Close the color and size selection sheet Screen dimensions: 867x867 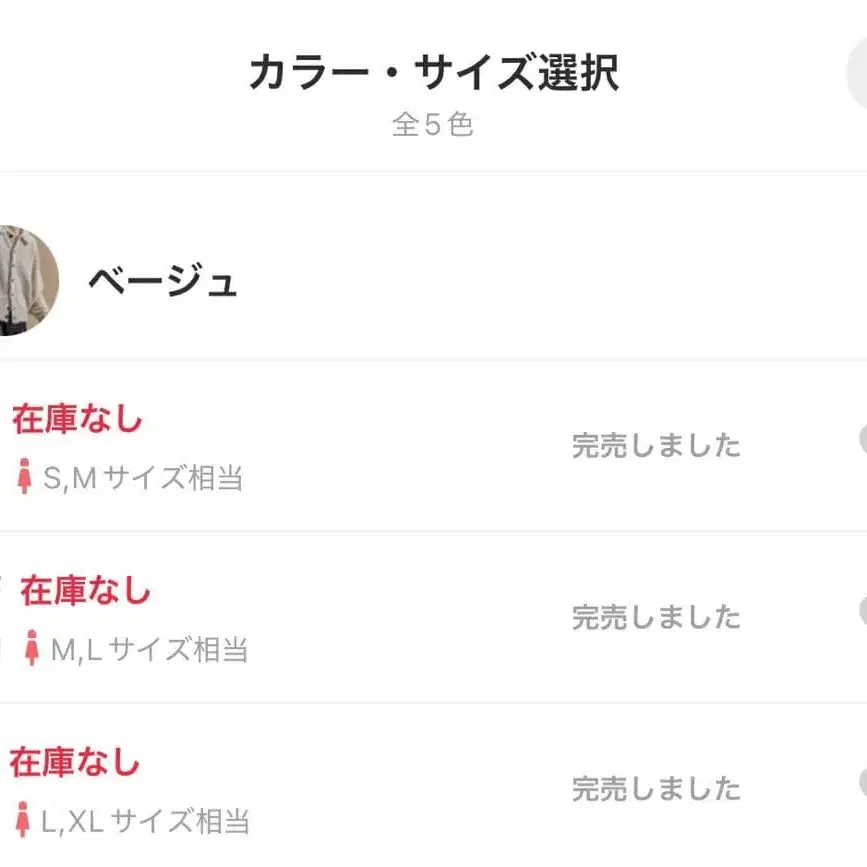(857, 76)
